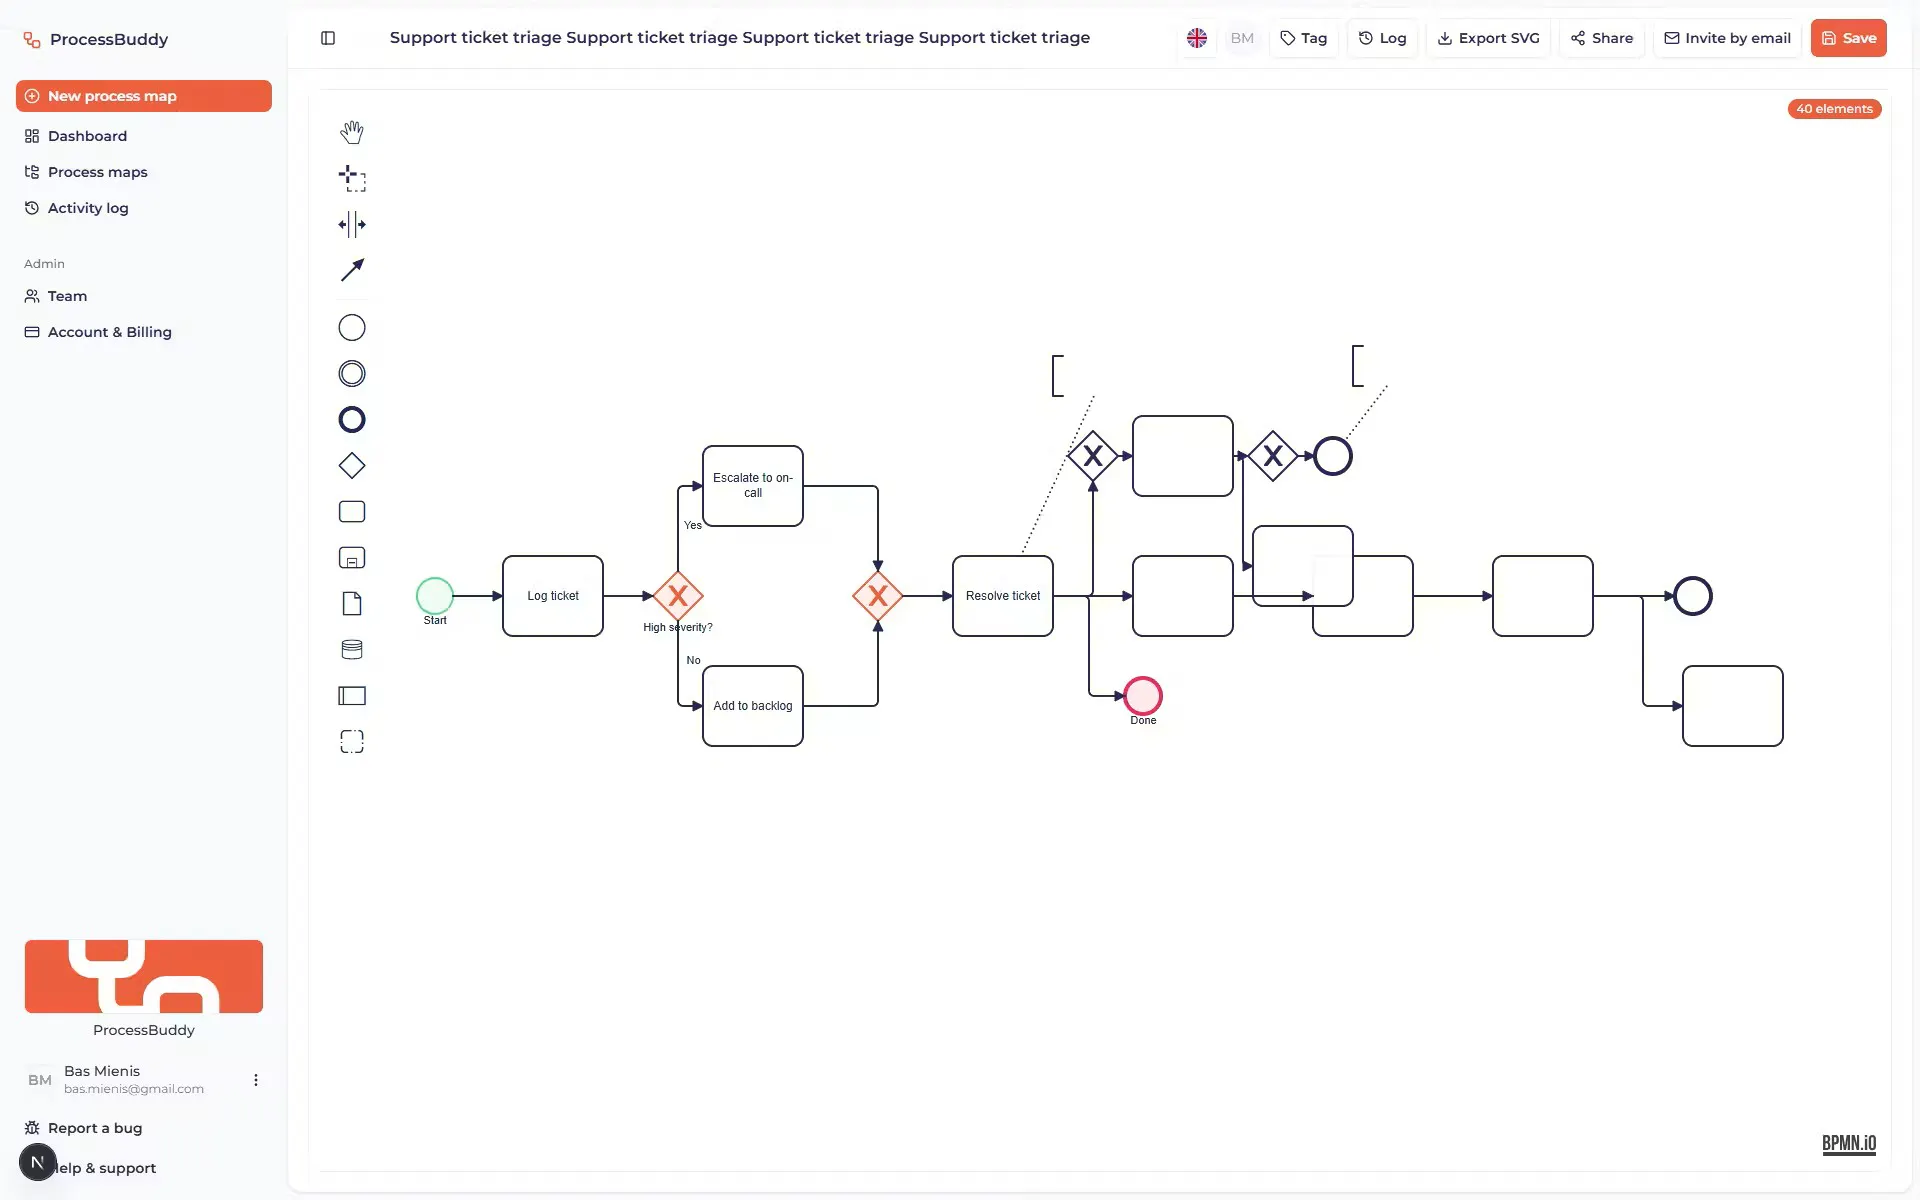Invite collaborators by email
The width and height of the screenshot is (1920, 1200).
pyautogui.click(x=1727, y=38)
